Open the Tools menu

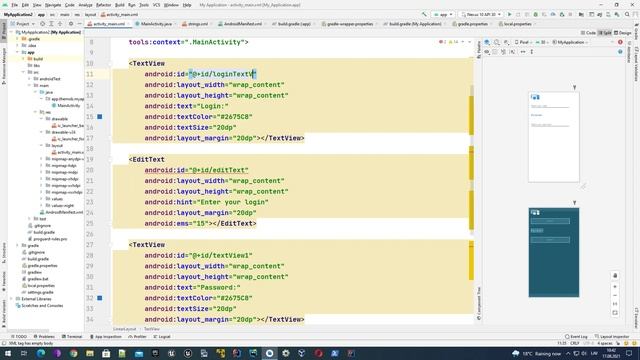[144, 5]
